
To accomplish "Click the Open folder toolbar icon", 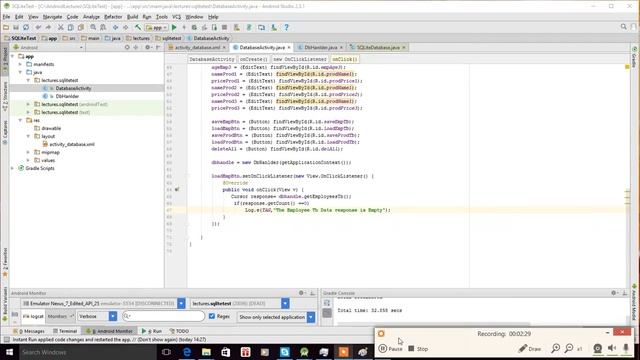I will (x=6, y=27).
